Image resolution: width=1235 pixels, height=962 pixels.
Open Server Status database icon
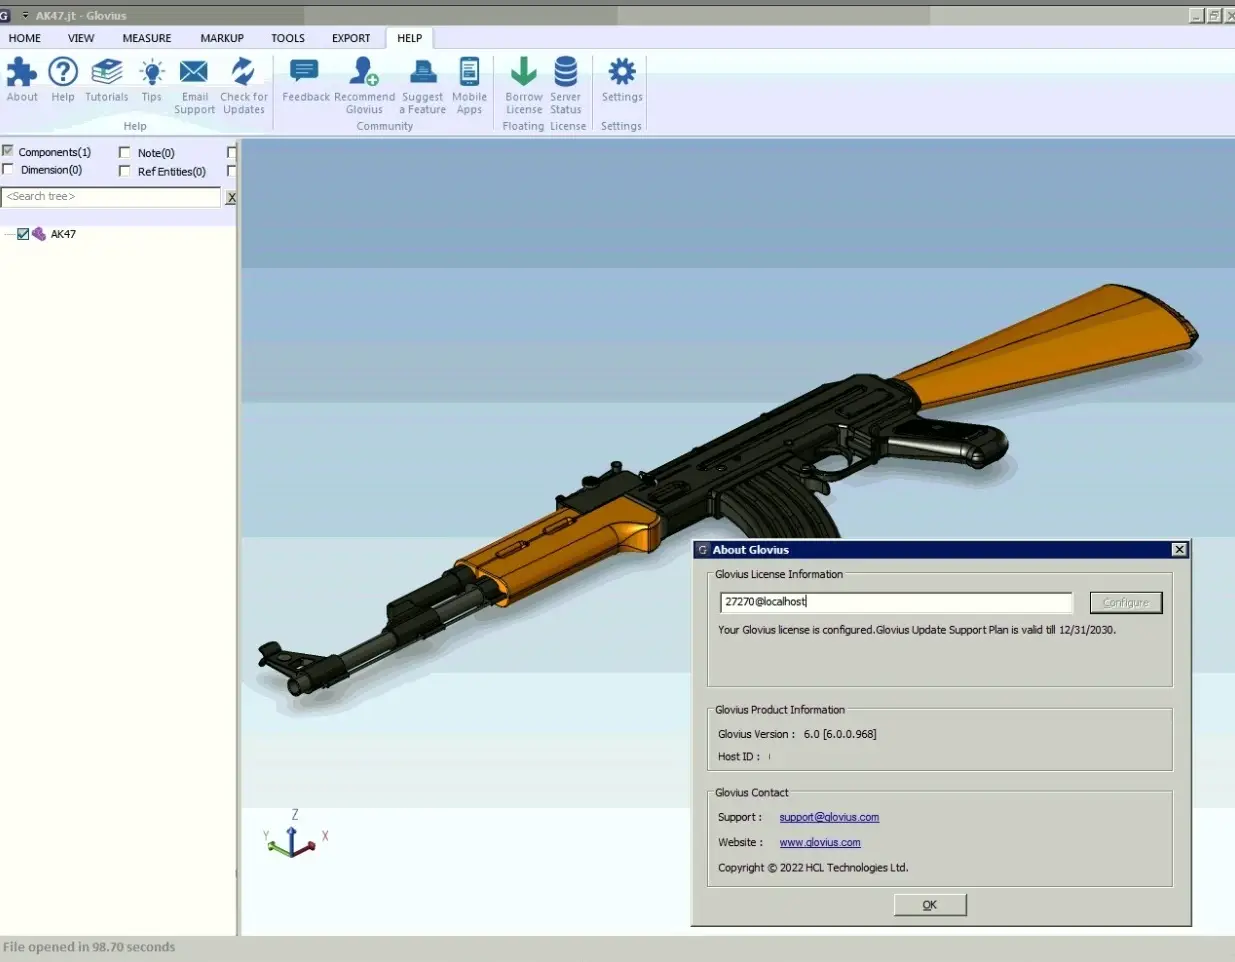(x=565, y=73)
